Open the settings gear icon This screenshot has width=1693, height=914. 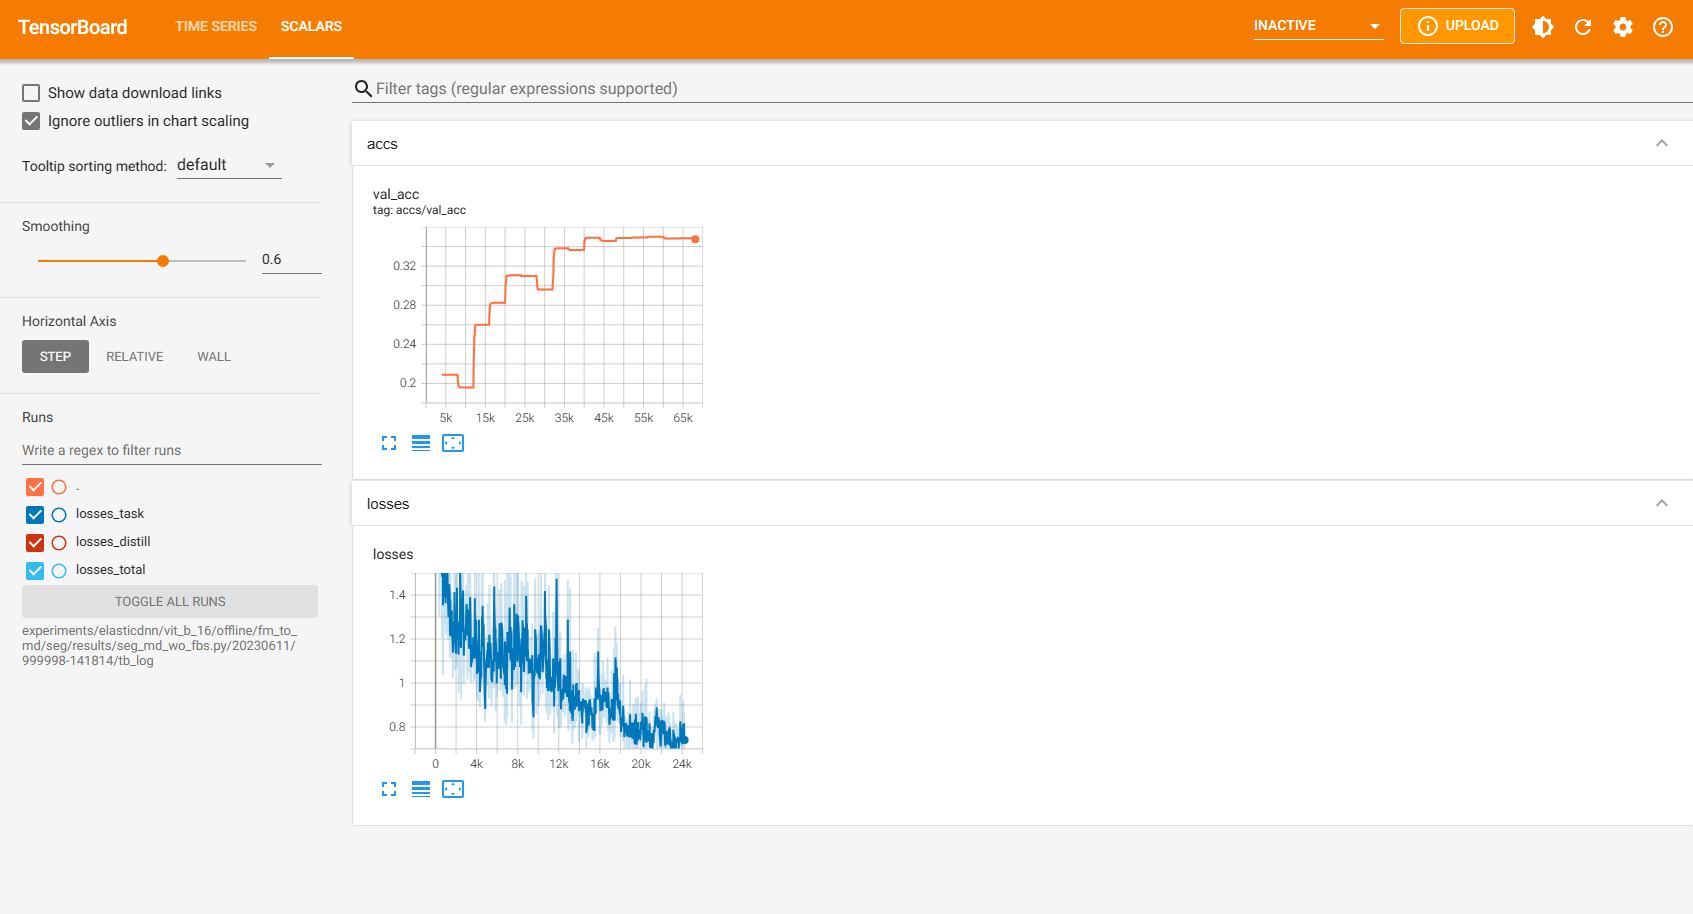[1623, 27]
